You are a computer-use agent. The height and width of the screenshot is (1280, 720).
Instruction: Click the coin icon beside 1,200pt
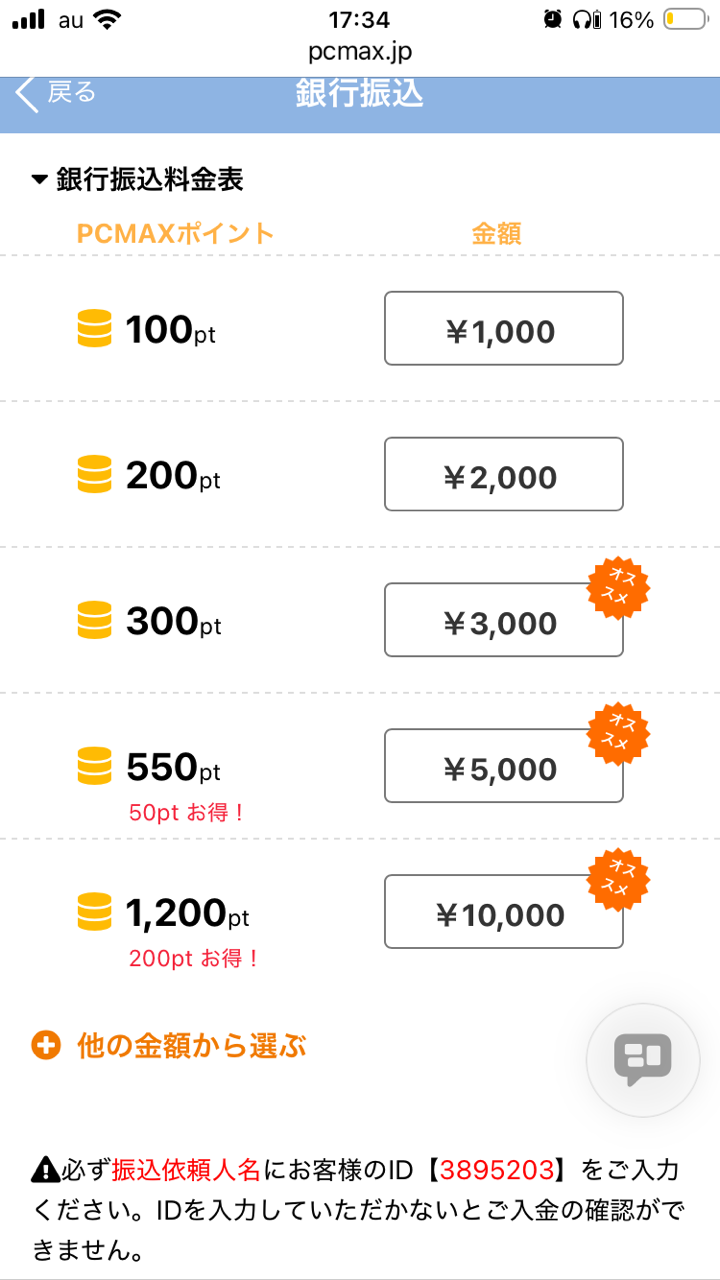click(x=94, y=912)
